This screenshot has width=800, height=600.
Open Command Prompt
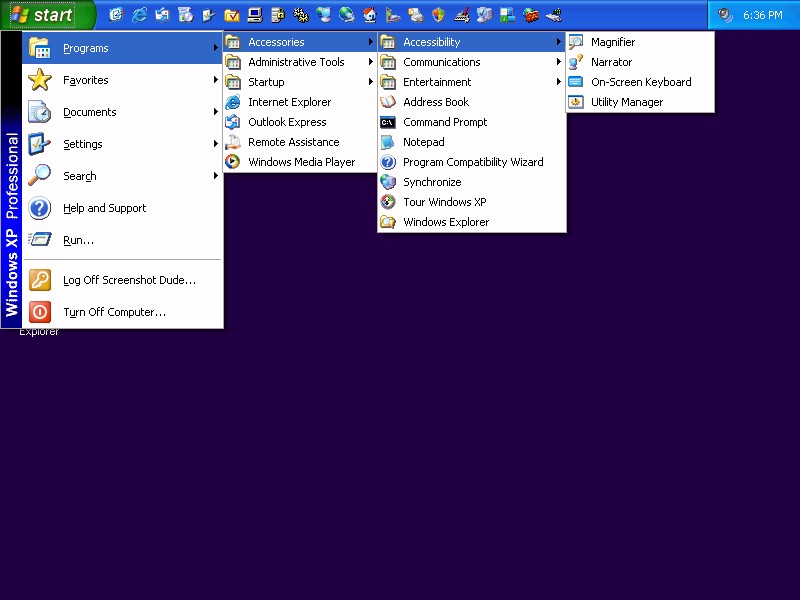point(444,122)
